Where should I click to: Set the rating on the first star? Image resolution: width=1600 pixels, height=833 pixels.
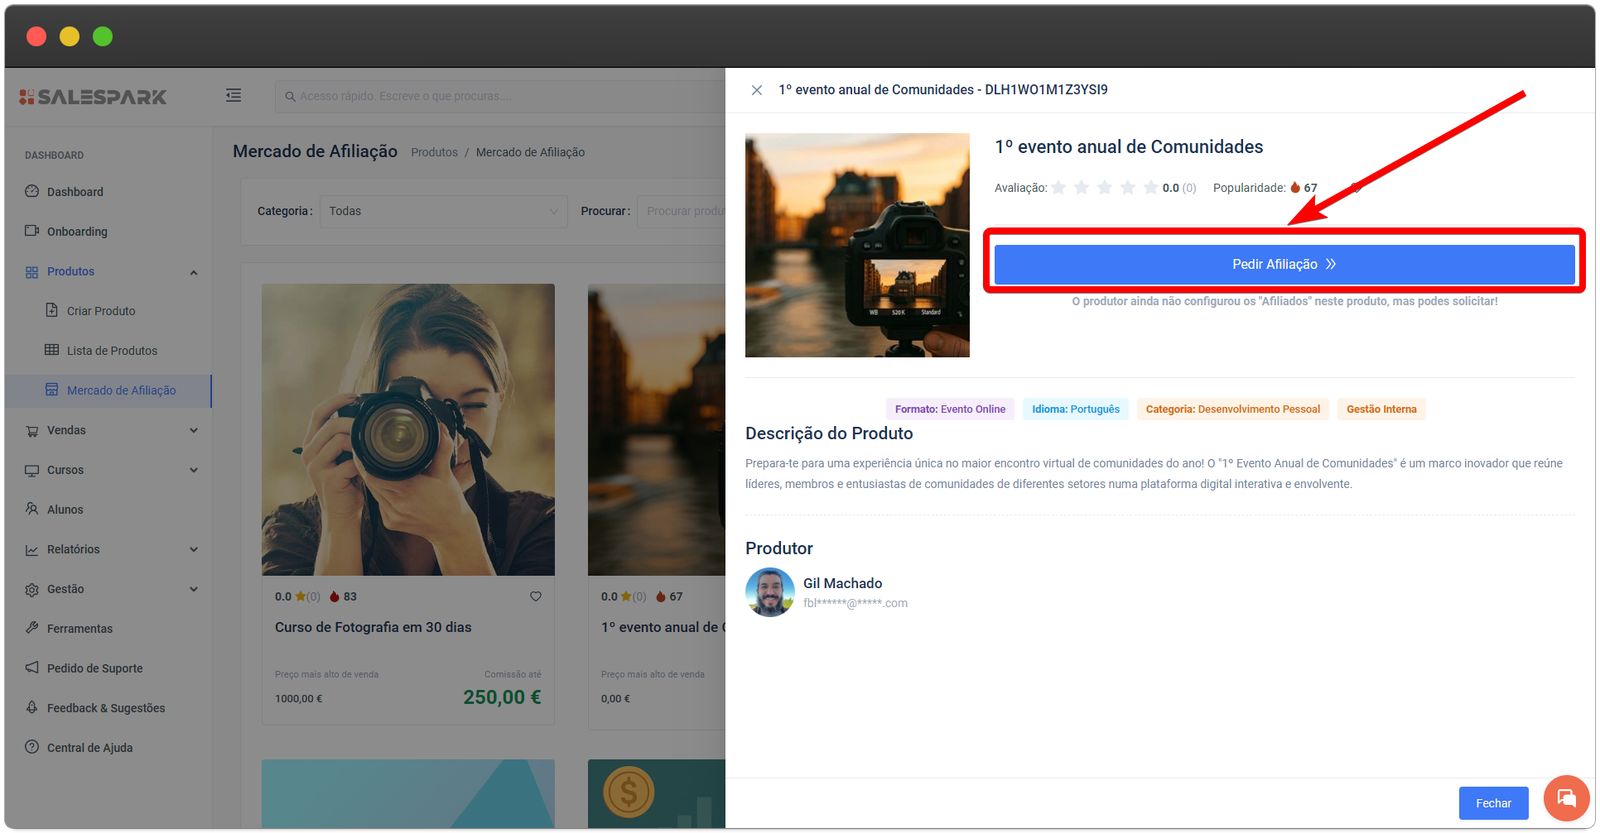coord(1059,188)
